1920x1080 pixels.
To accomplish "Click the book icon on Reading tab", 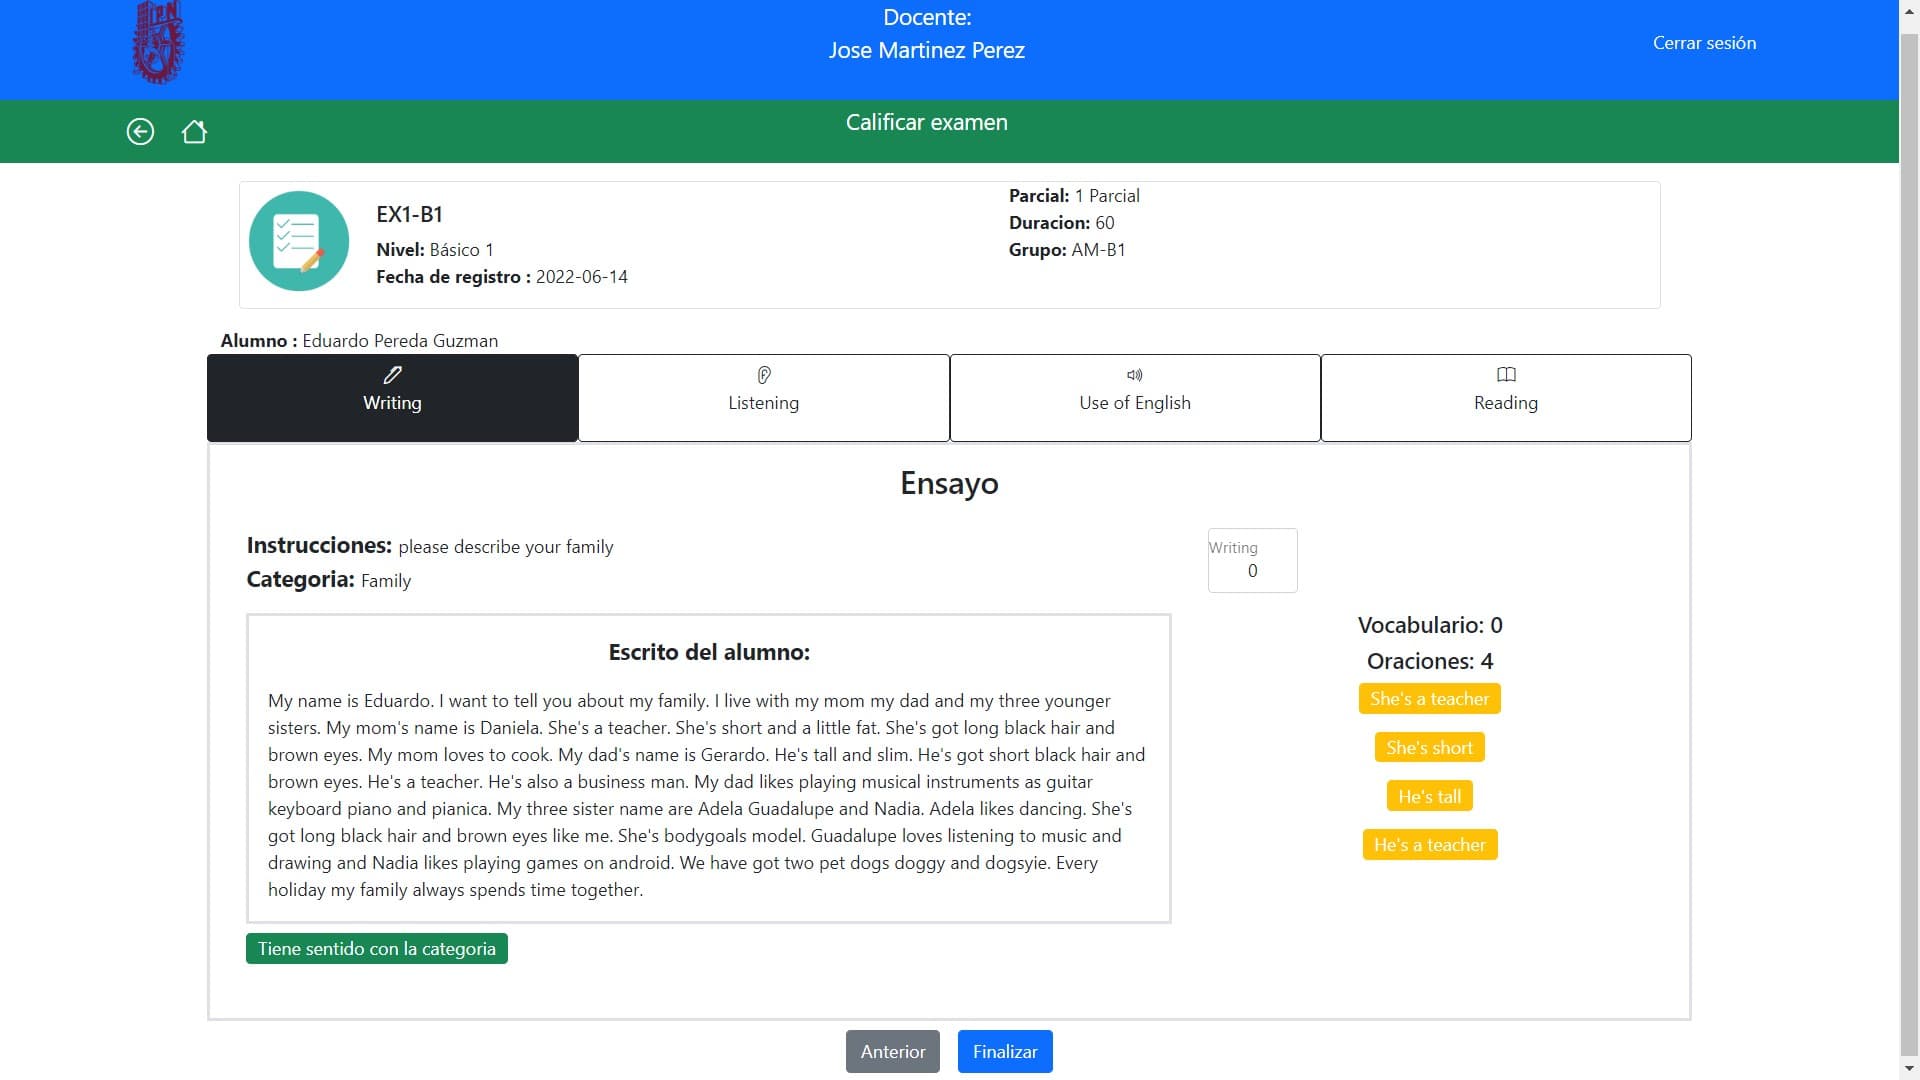I will [1505, 375].
